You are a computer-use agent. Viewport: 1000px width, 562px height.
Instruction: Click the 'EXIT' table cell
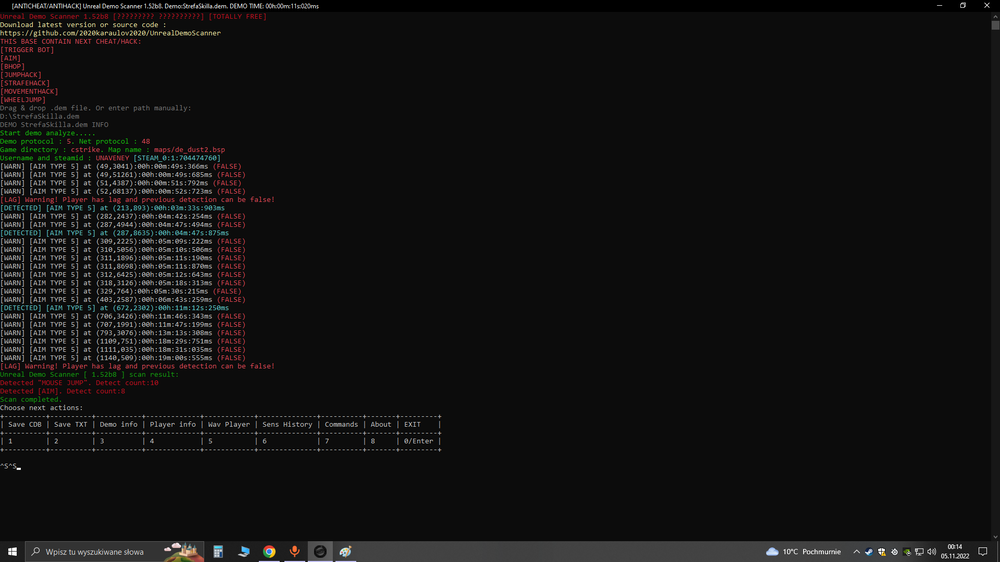point(412,424)
